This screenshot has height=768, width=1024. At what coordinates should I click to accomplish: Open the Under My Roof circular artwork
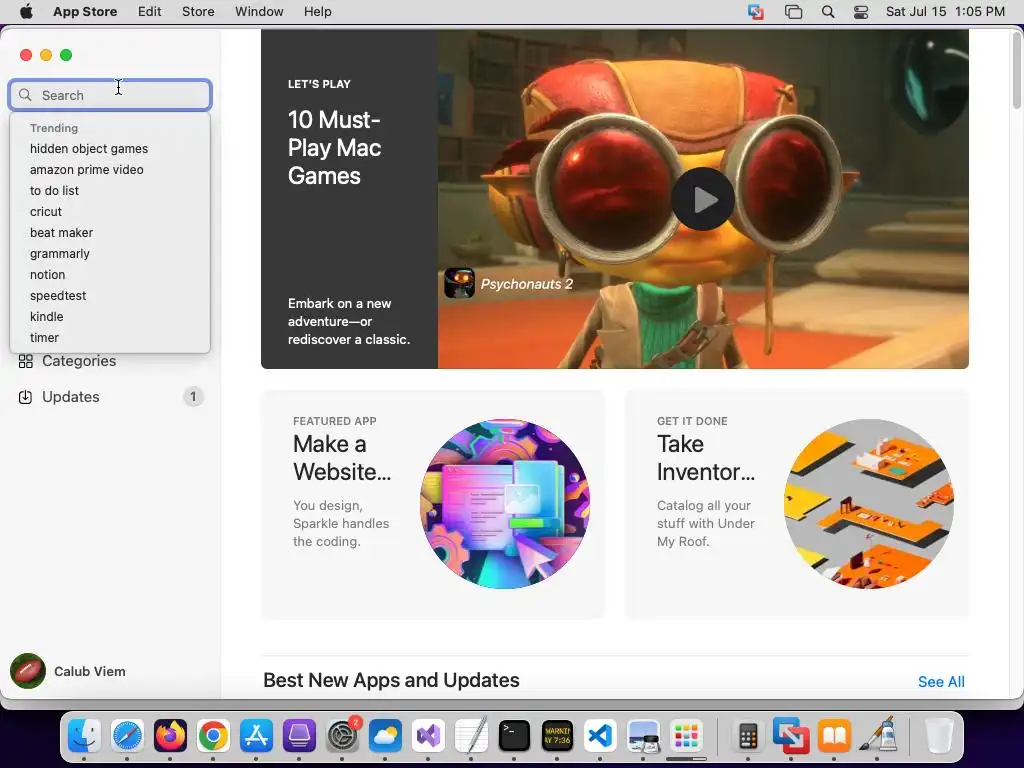coord(869,504)
